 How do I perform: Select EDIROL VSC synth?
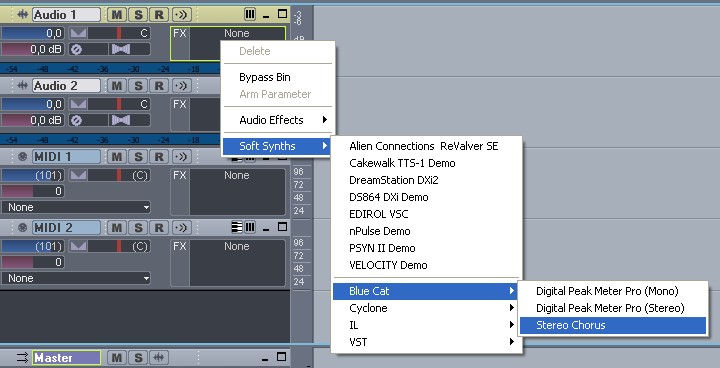tap(426, 214)
